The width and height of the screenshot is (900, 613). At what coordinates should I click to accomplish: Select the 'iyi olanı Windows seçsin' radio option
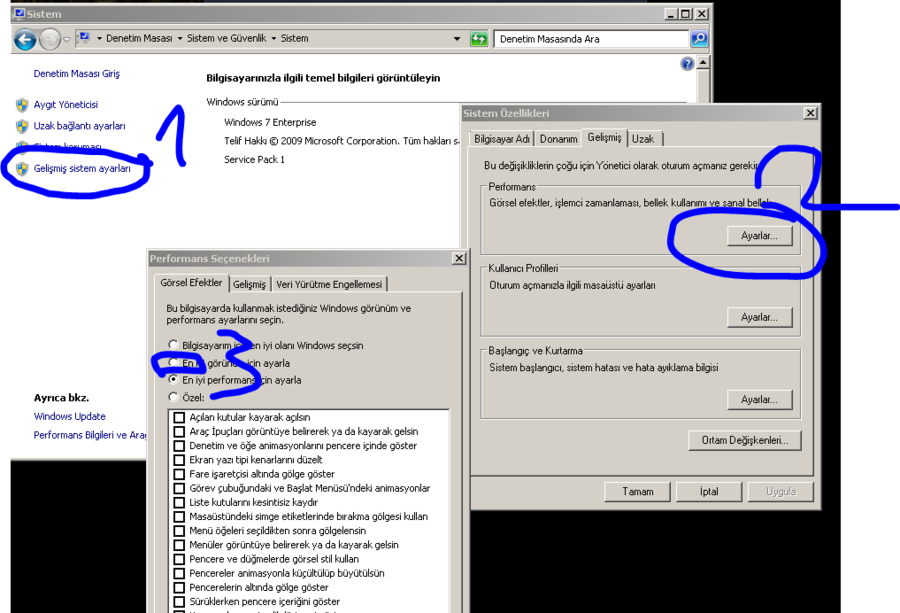coord(173,344)
